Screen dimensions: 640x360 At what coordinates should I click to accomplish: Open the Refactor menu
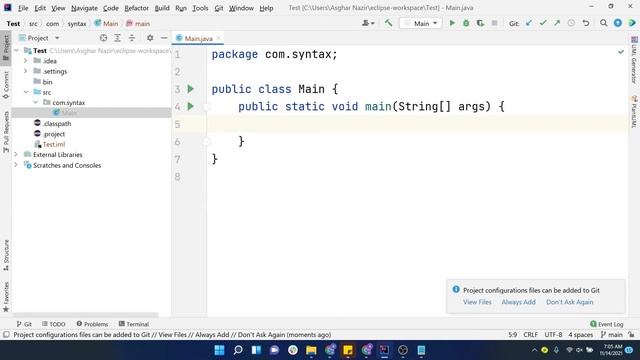136,8
